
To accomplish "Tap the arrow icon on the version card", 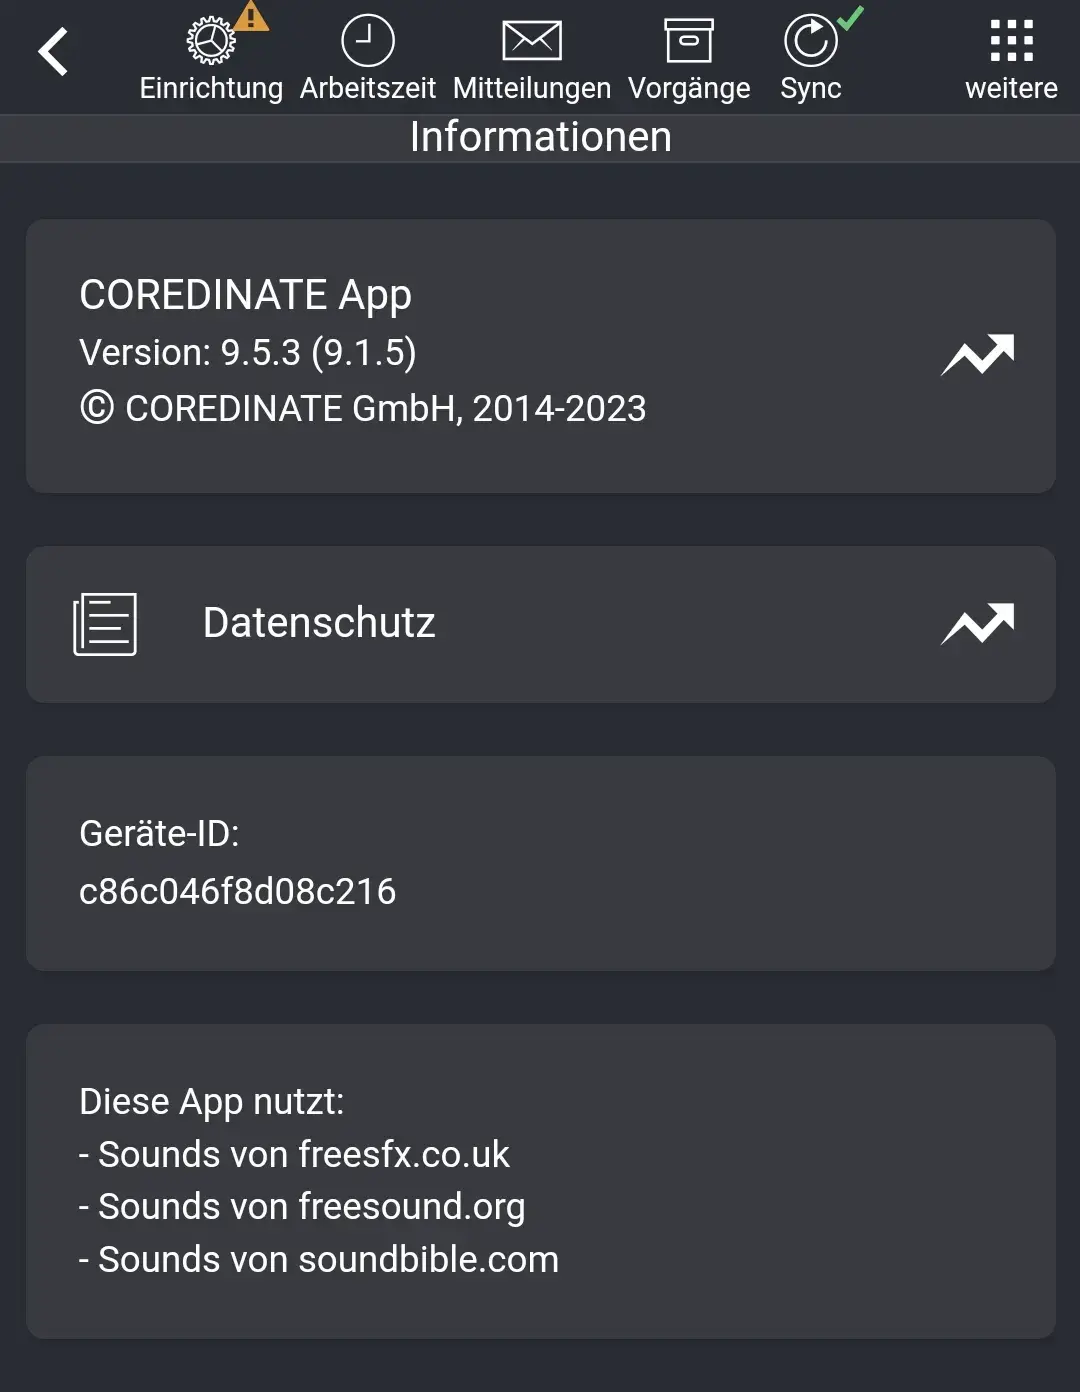I will (978, 355).
